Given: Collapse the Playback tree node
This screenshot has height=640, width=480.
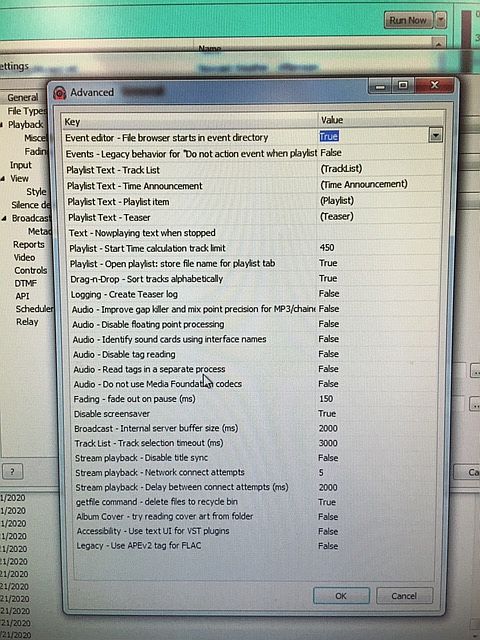Looking at the screenshot, I should coord(2,124).
